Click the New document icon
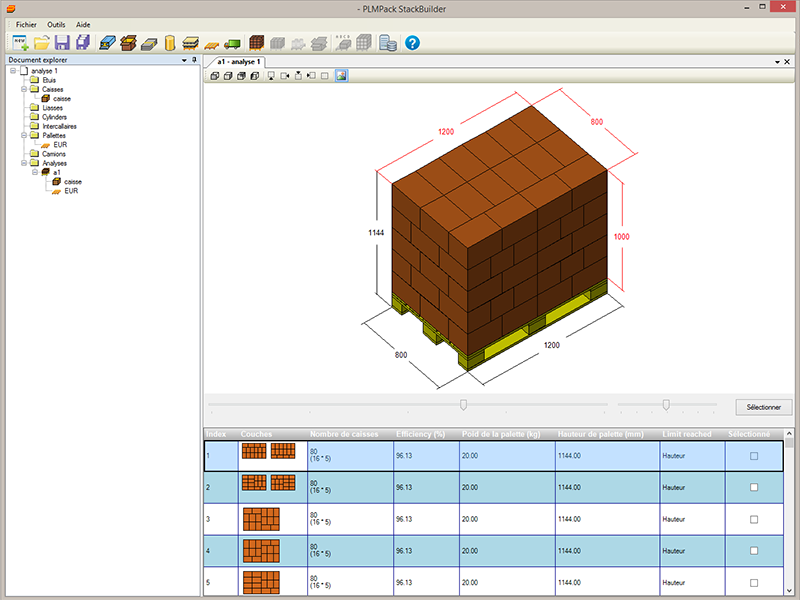Screen dimensions: 800x600 coord(20,43)
